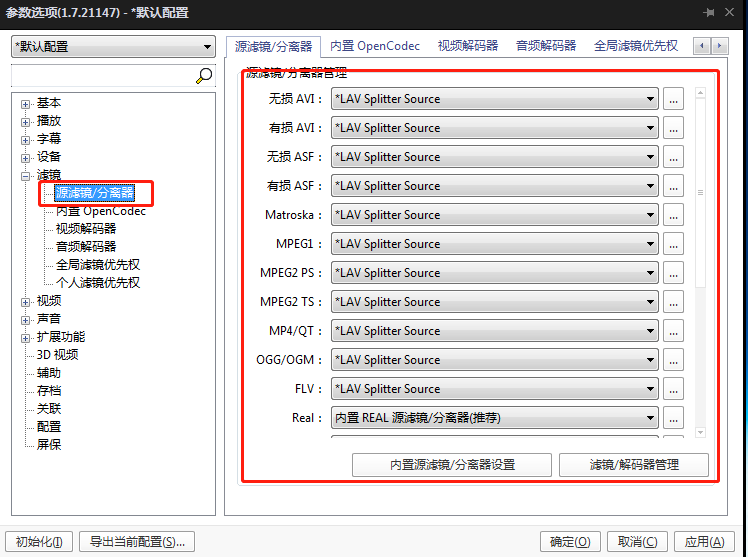Select 全局滤镜优先权 in the tree
This screenshot has width=748, height=557.
pos(98,265)
